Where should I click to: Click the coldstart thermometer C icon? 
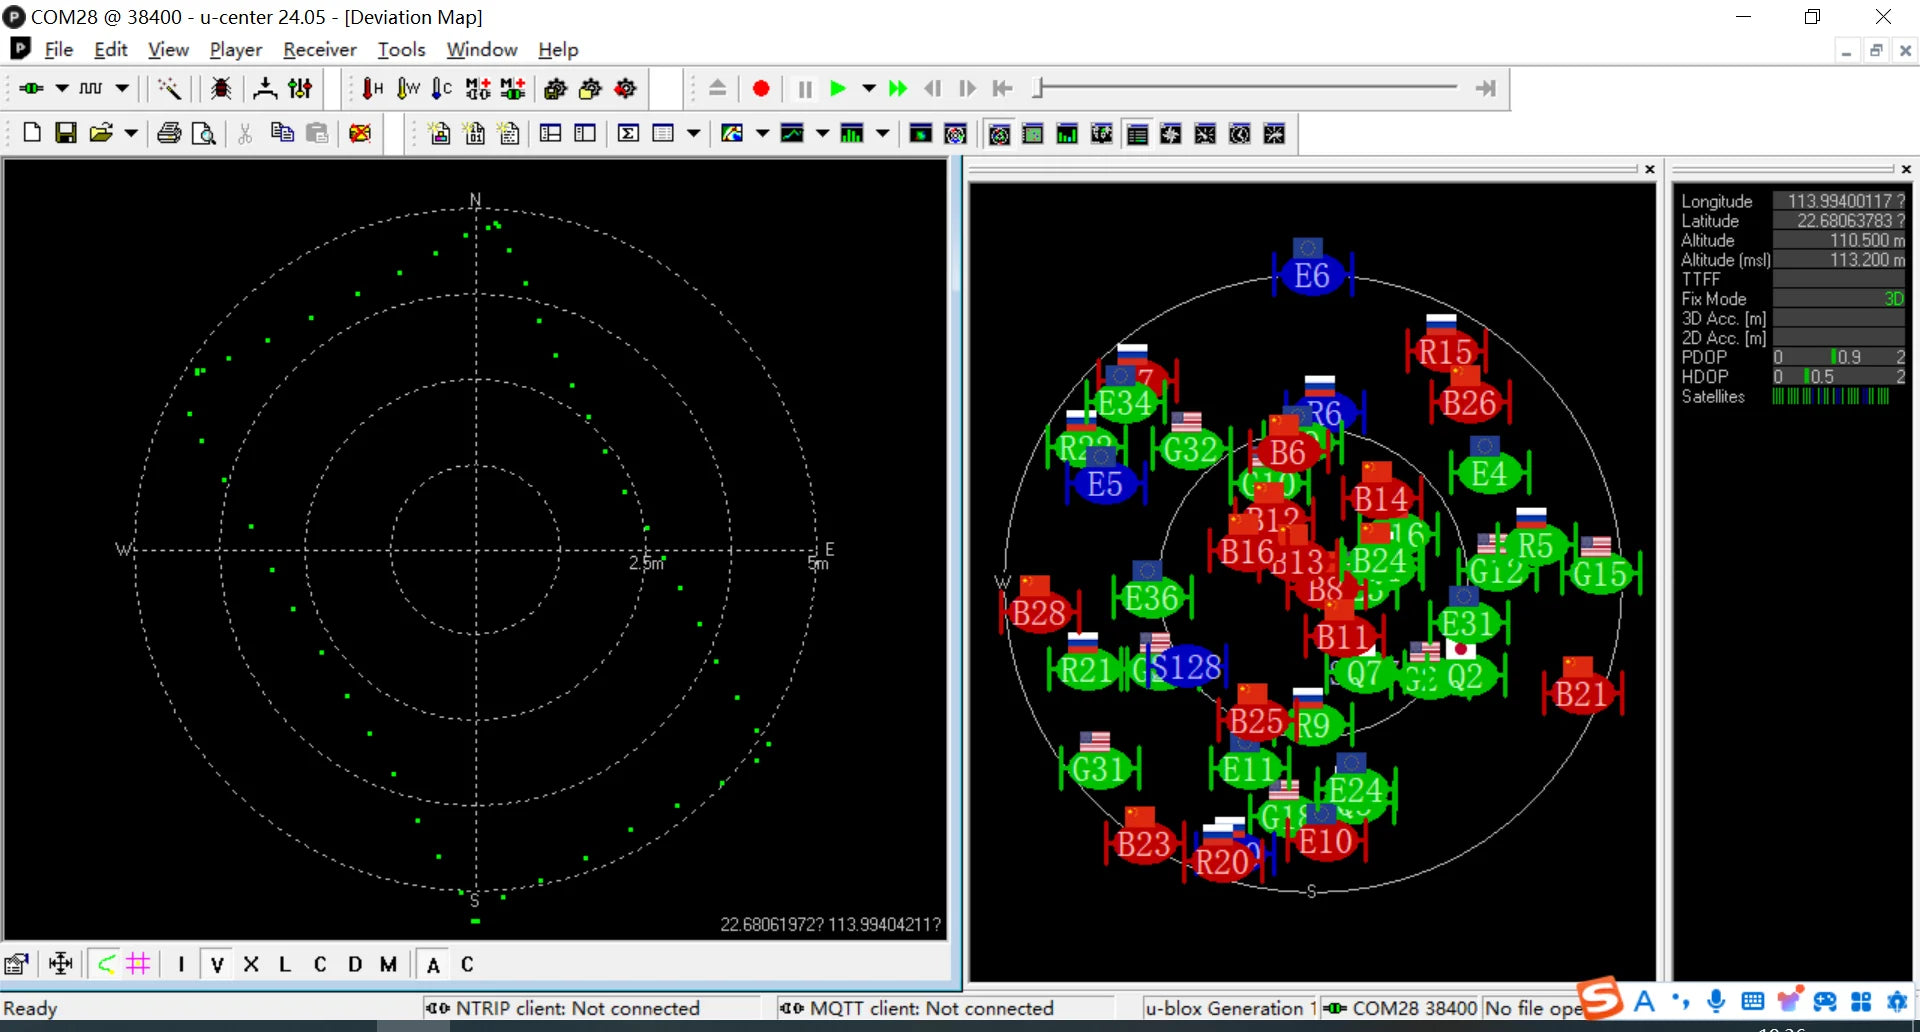coord(441,89)
